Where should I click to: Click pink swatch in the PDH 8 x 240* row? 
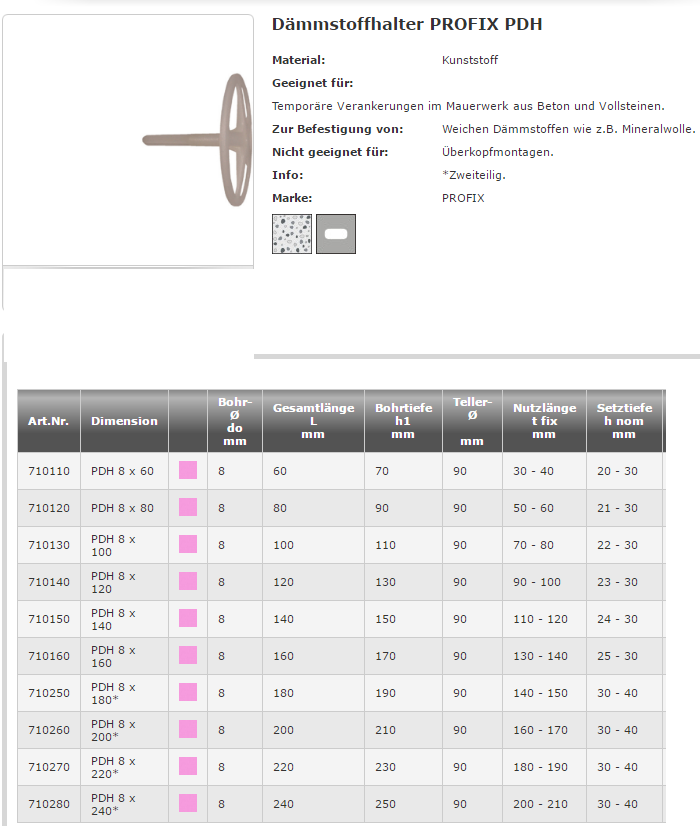tap(188, 804)
